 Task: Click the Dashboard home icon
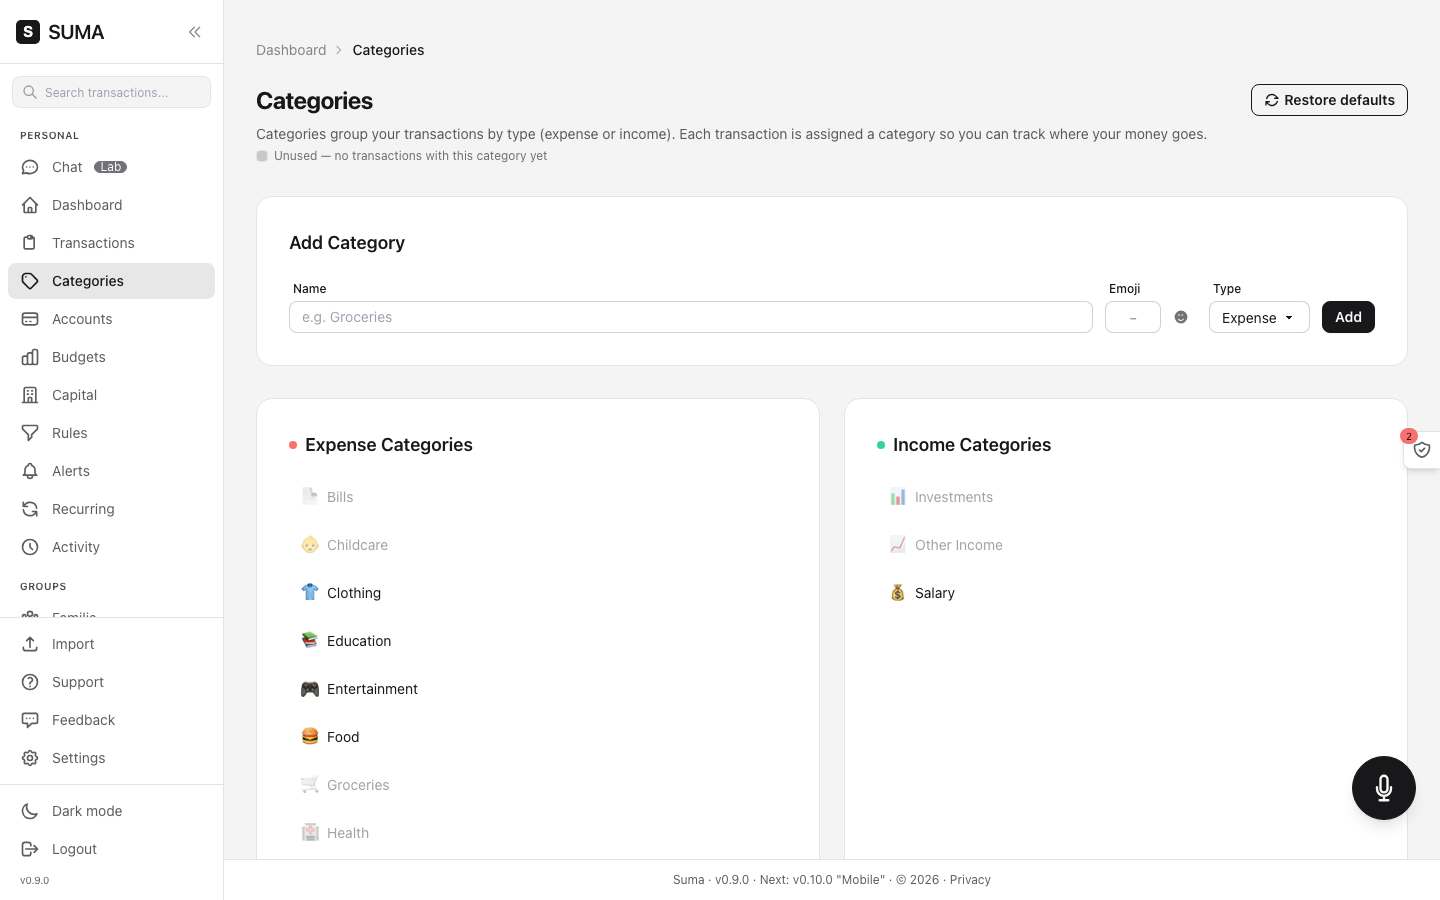tap(30, 205)
